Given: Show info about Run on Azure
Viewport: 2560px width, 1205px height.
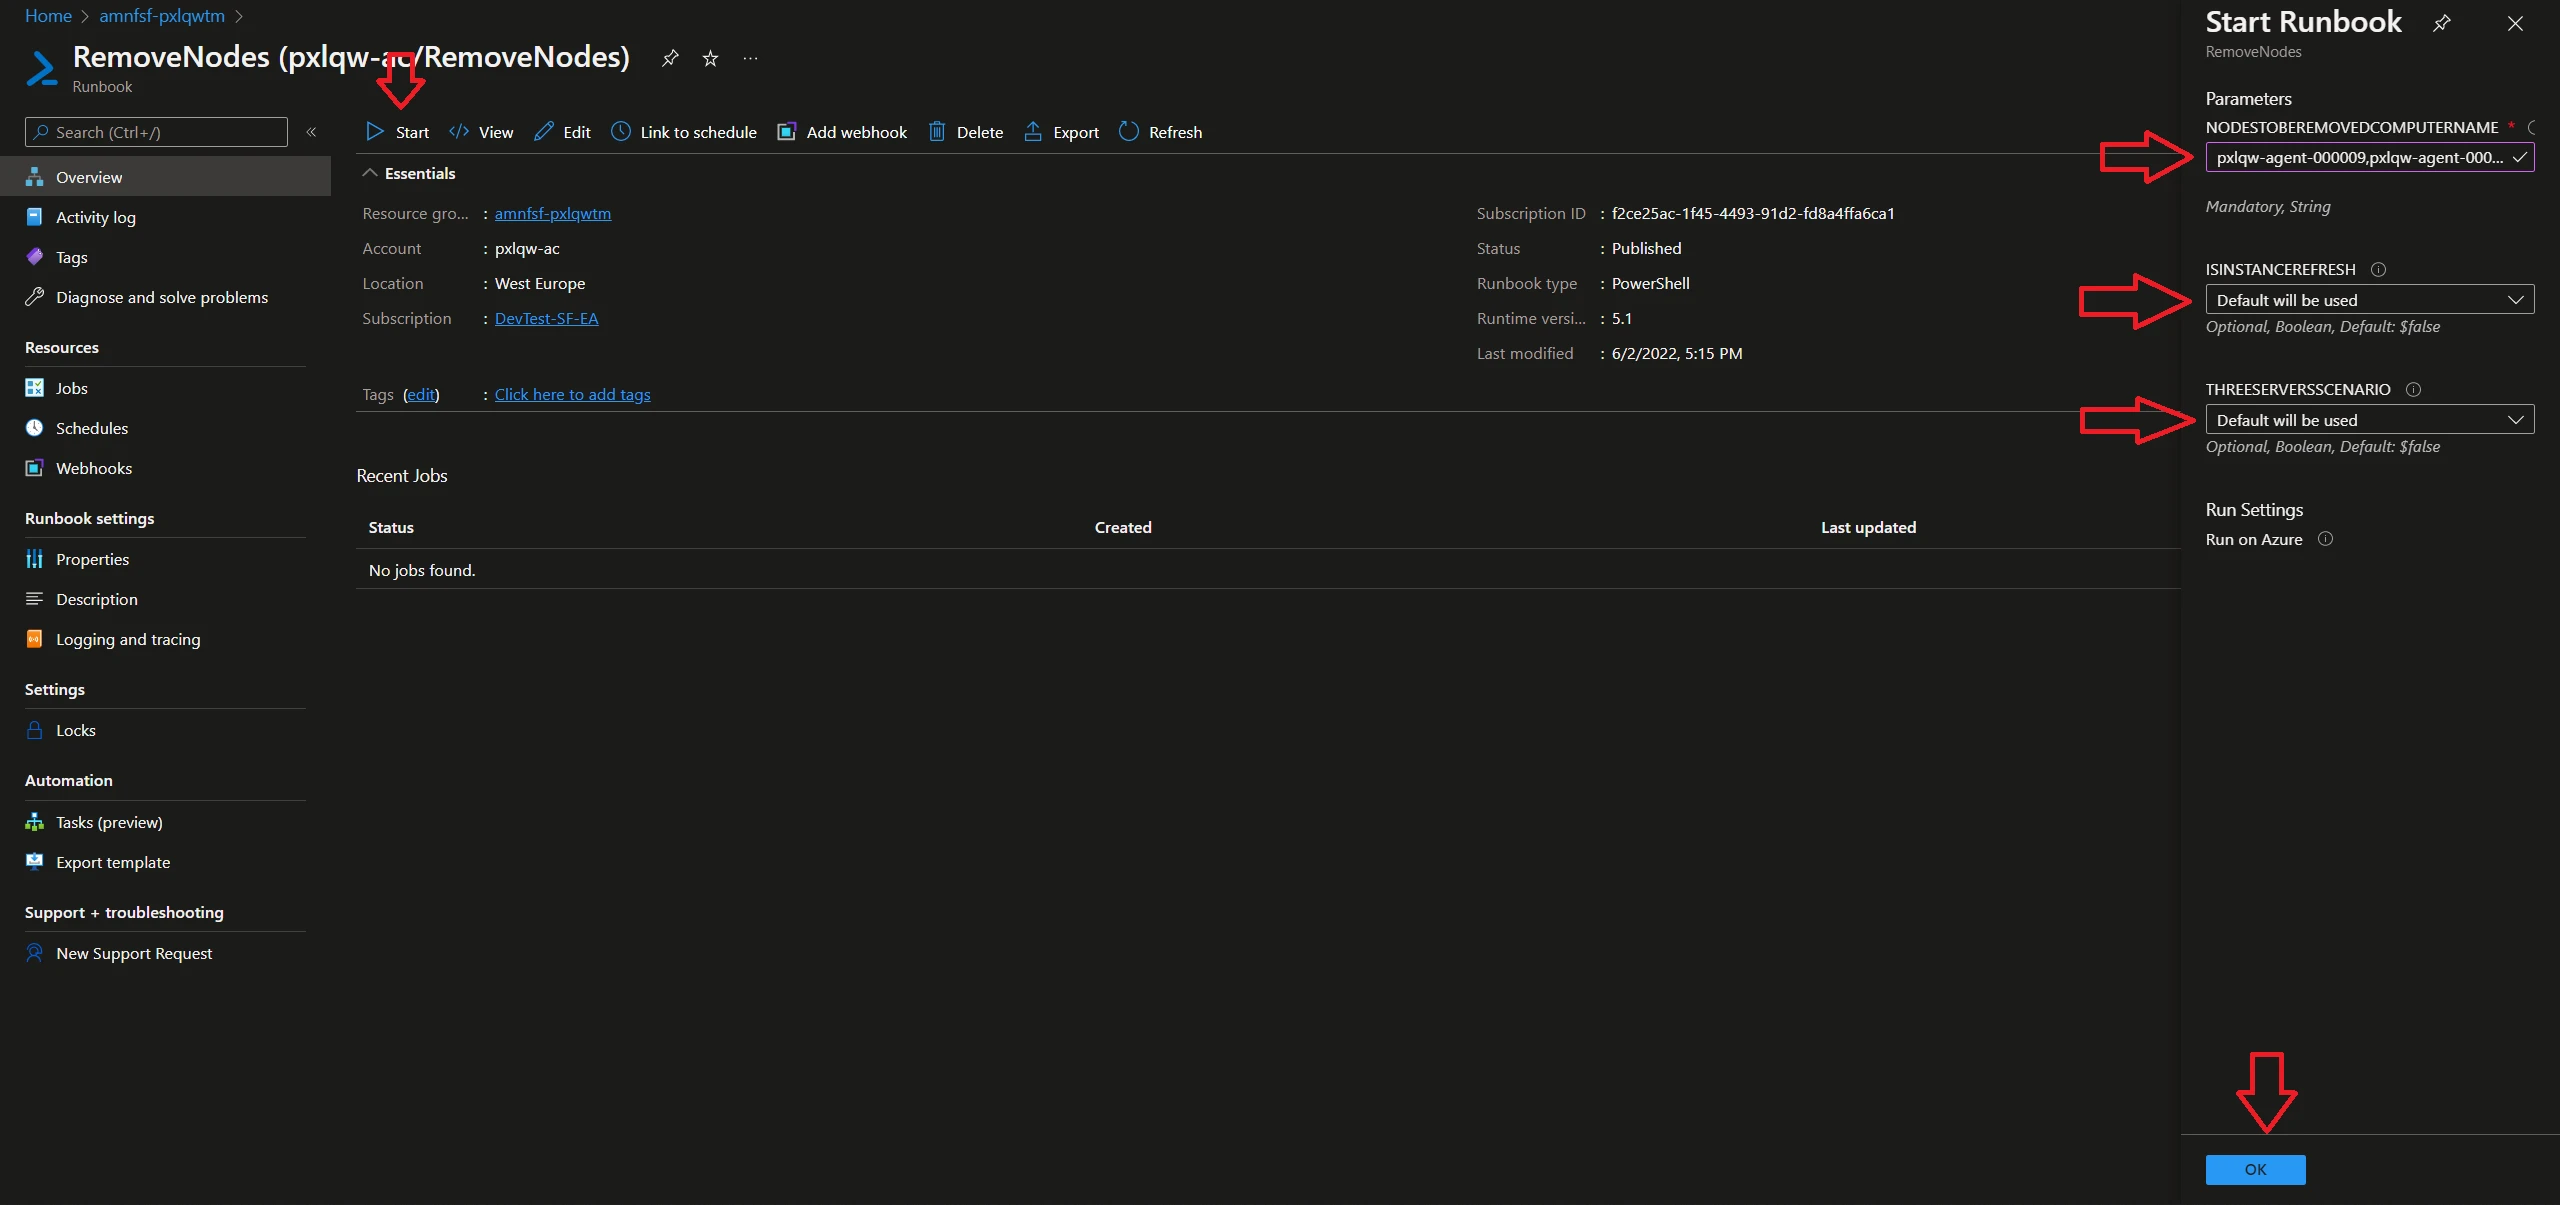Looking at the screenshot, I should tap(2325, 539).
